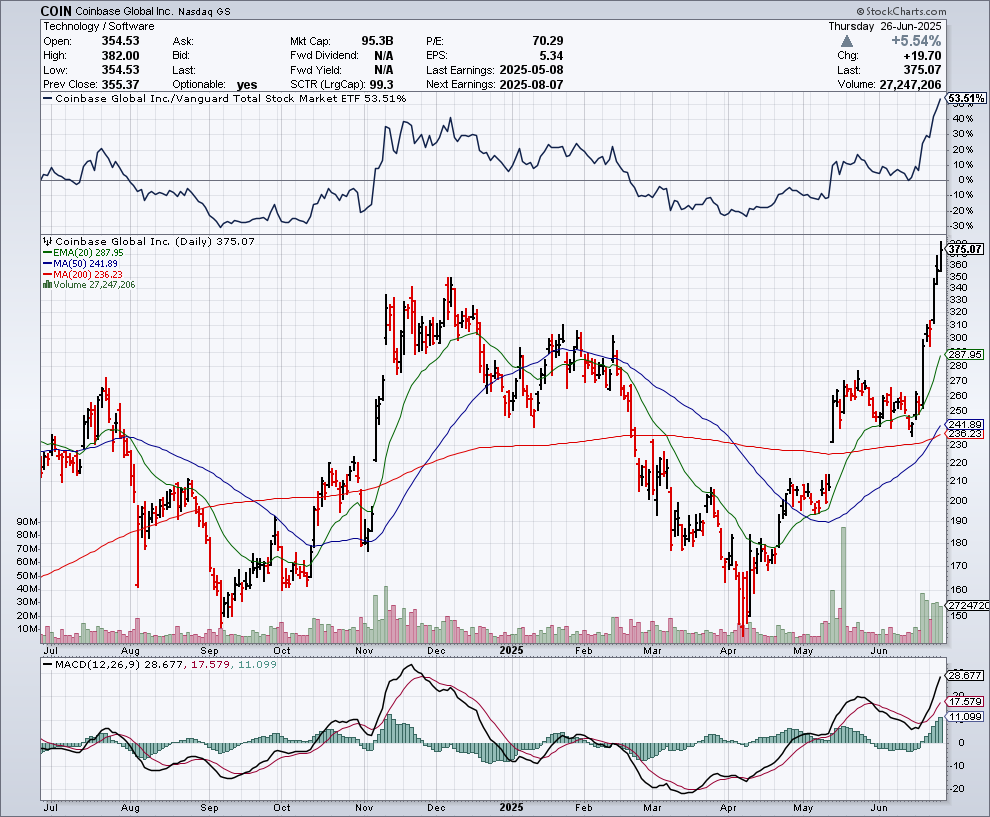Click the Apr label on the MACD panel time axis

click(x=728, y=808)
